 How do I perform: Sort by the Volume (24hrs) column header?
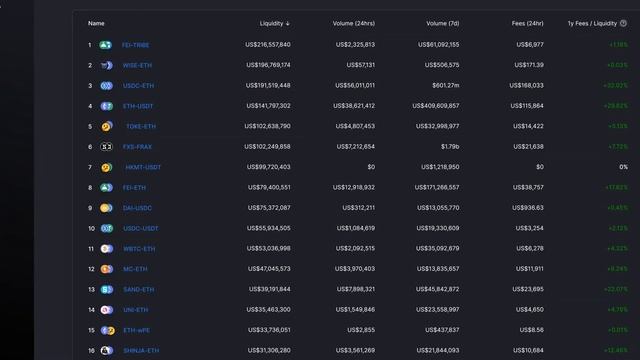[353, 23]
